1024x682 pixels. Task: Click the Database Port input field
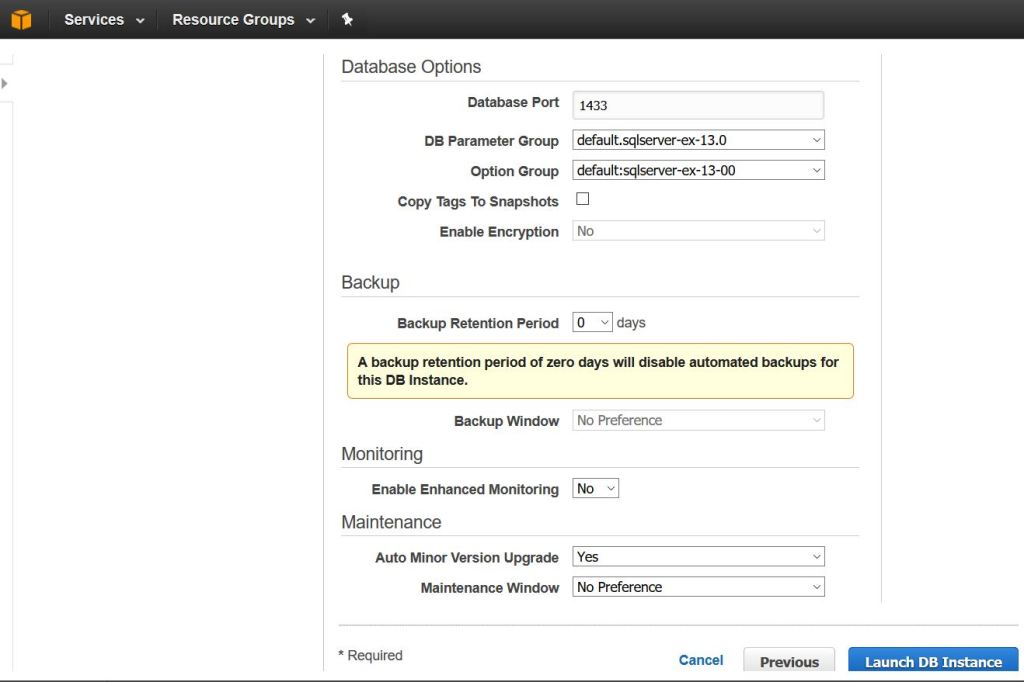point(698,105)
